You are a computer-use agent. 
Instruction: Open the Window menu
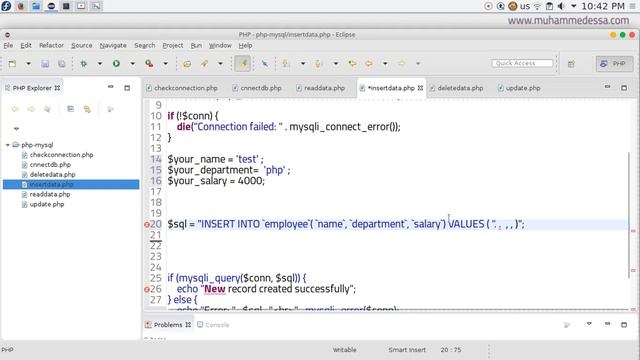pyautogui.click(x=220, y=45)
